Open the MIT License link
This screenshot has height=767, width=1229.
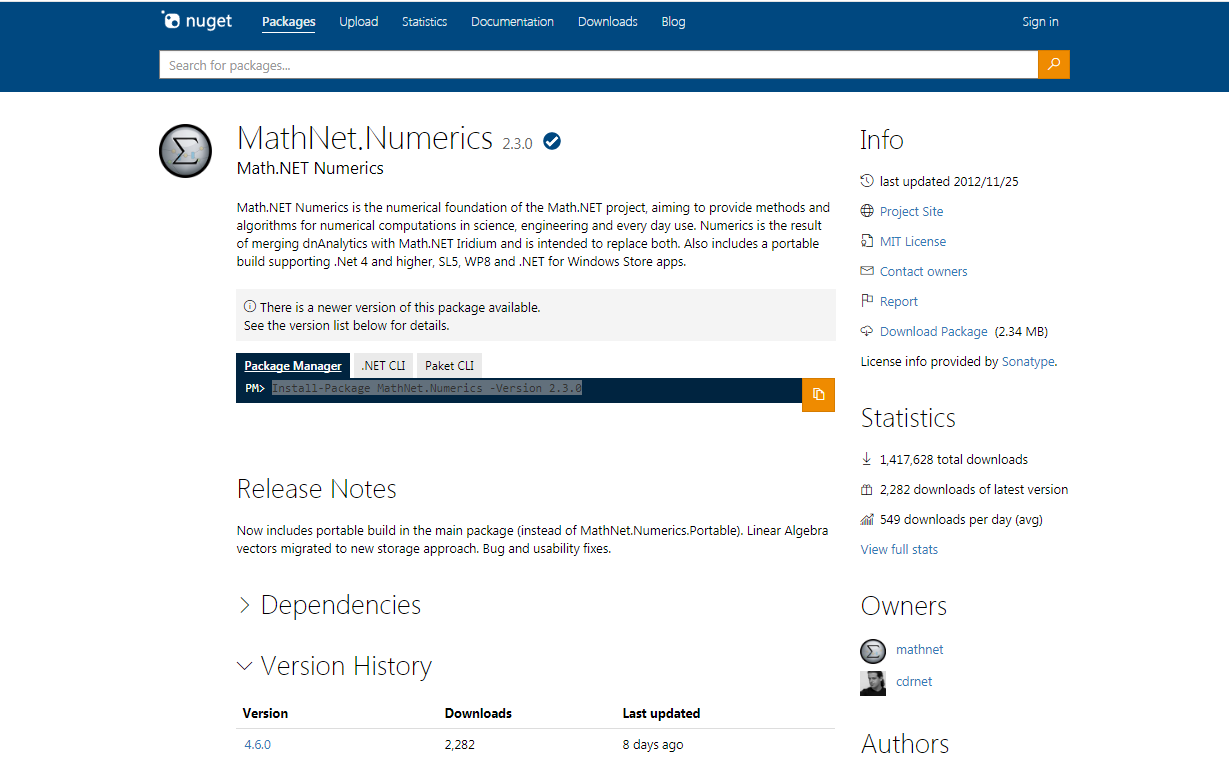click(913, 241)
